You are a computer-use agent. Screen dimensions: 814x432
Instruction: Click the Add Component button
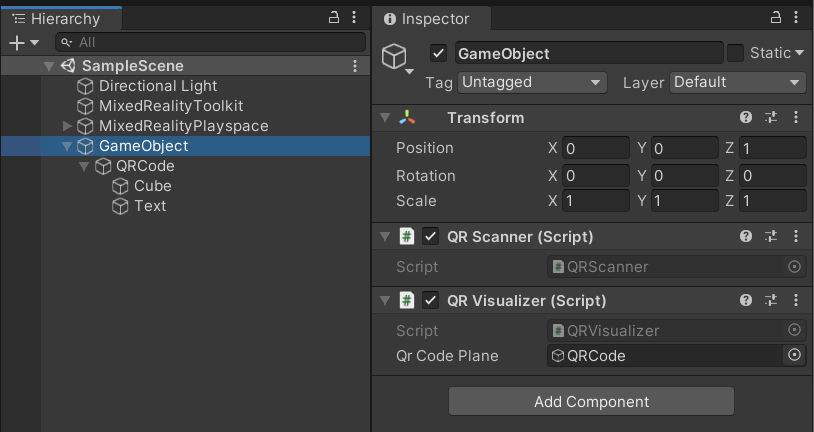591,401
